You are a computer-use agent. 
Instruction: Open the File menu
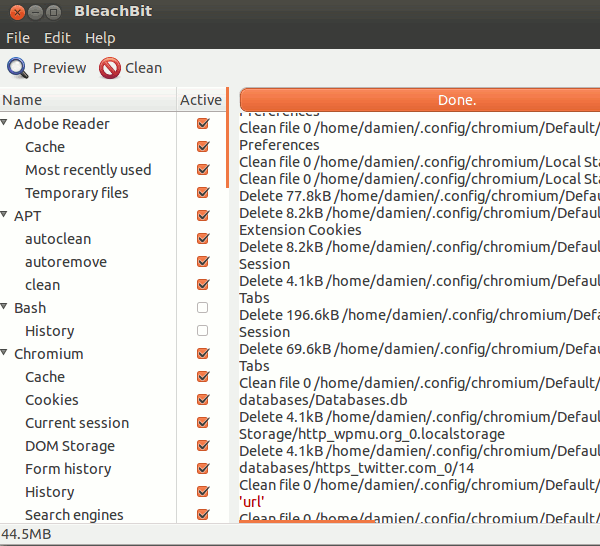[18, 38]
